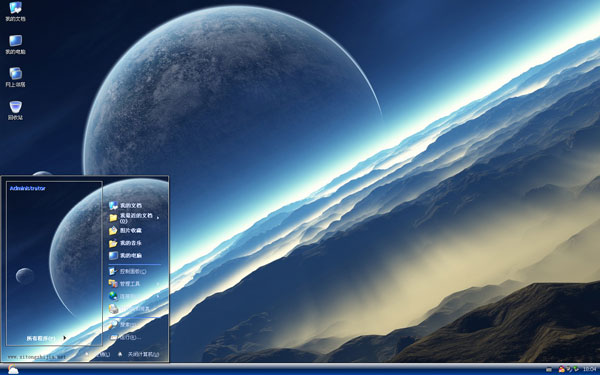Click the 管理工具 icon in Start menu
Image resolution: width=600 pixels, height=375 pixels.
pyautogui.click(x=113, y=284)
